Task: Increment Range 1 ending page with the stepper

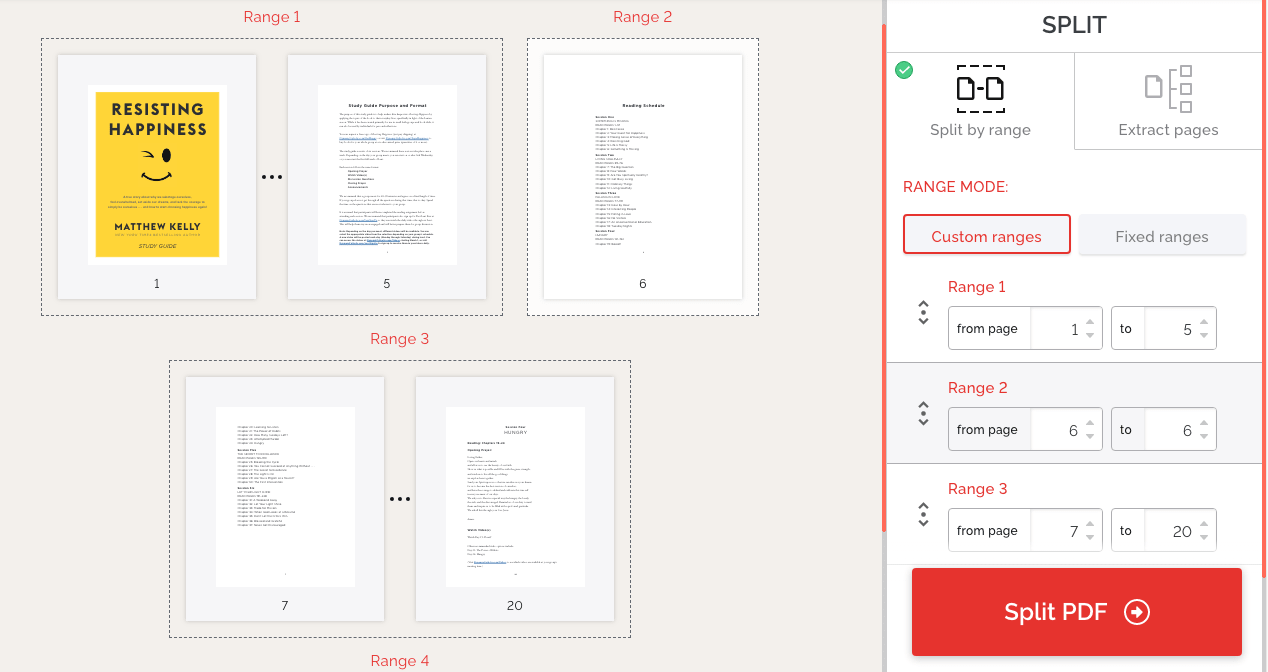Action: 1206,321
